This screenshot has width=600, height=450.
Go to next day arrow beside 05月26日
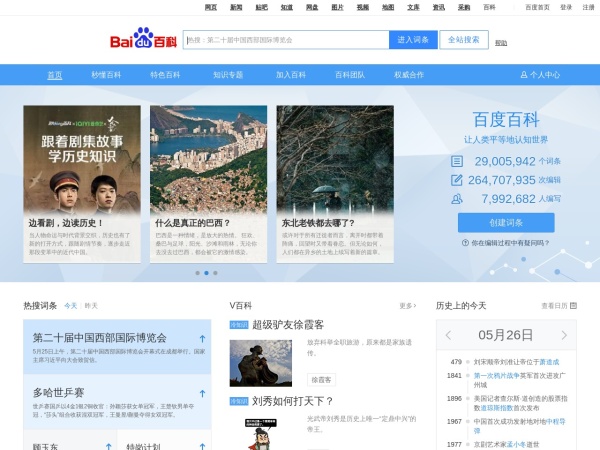coord(564,335)
